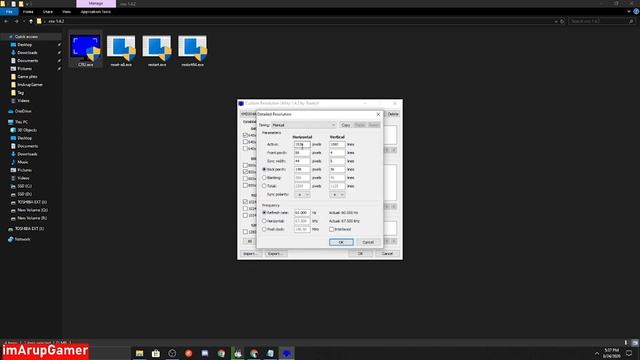Screen dimensions: 640x360
Task: Open Microsoft Store from the taskbar
Action: 156,353
